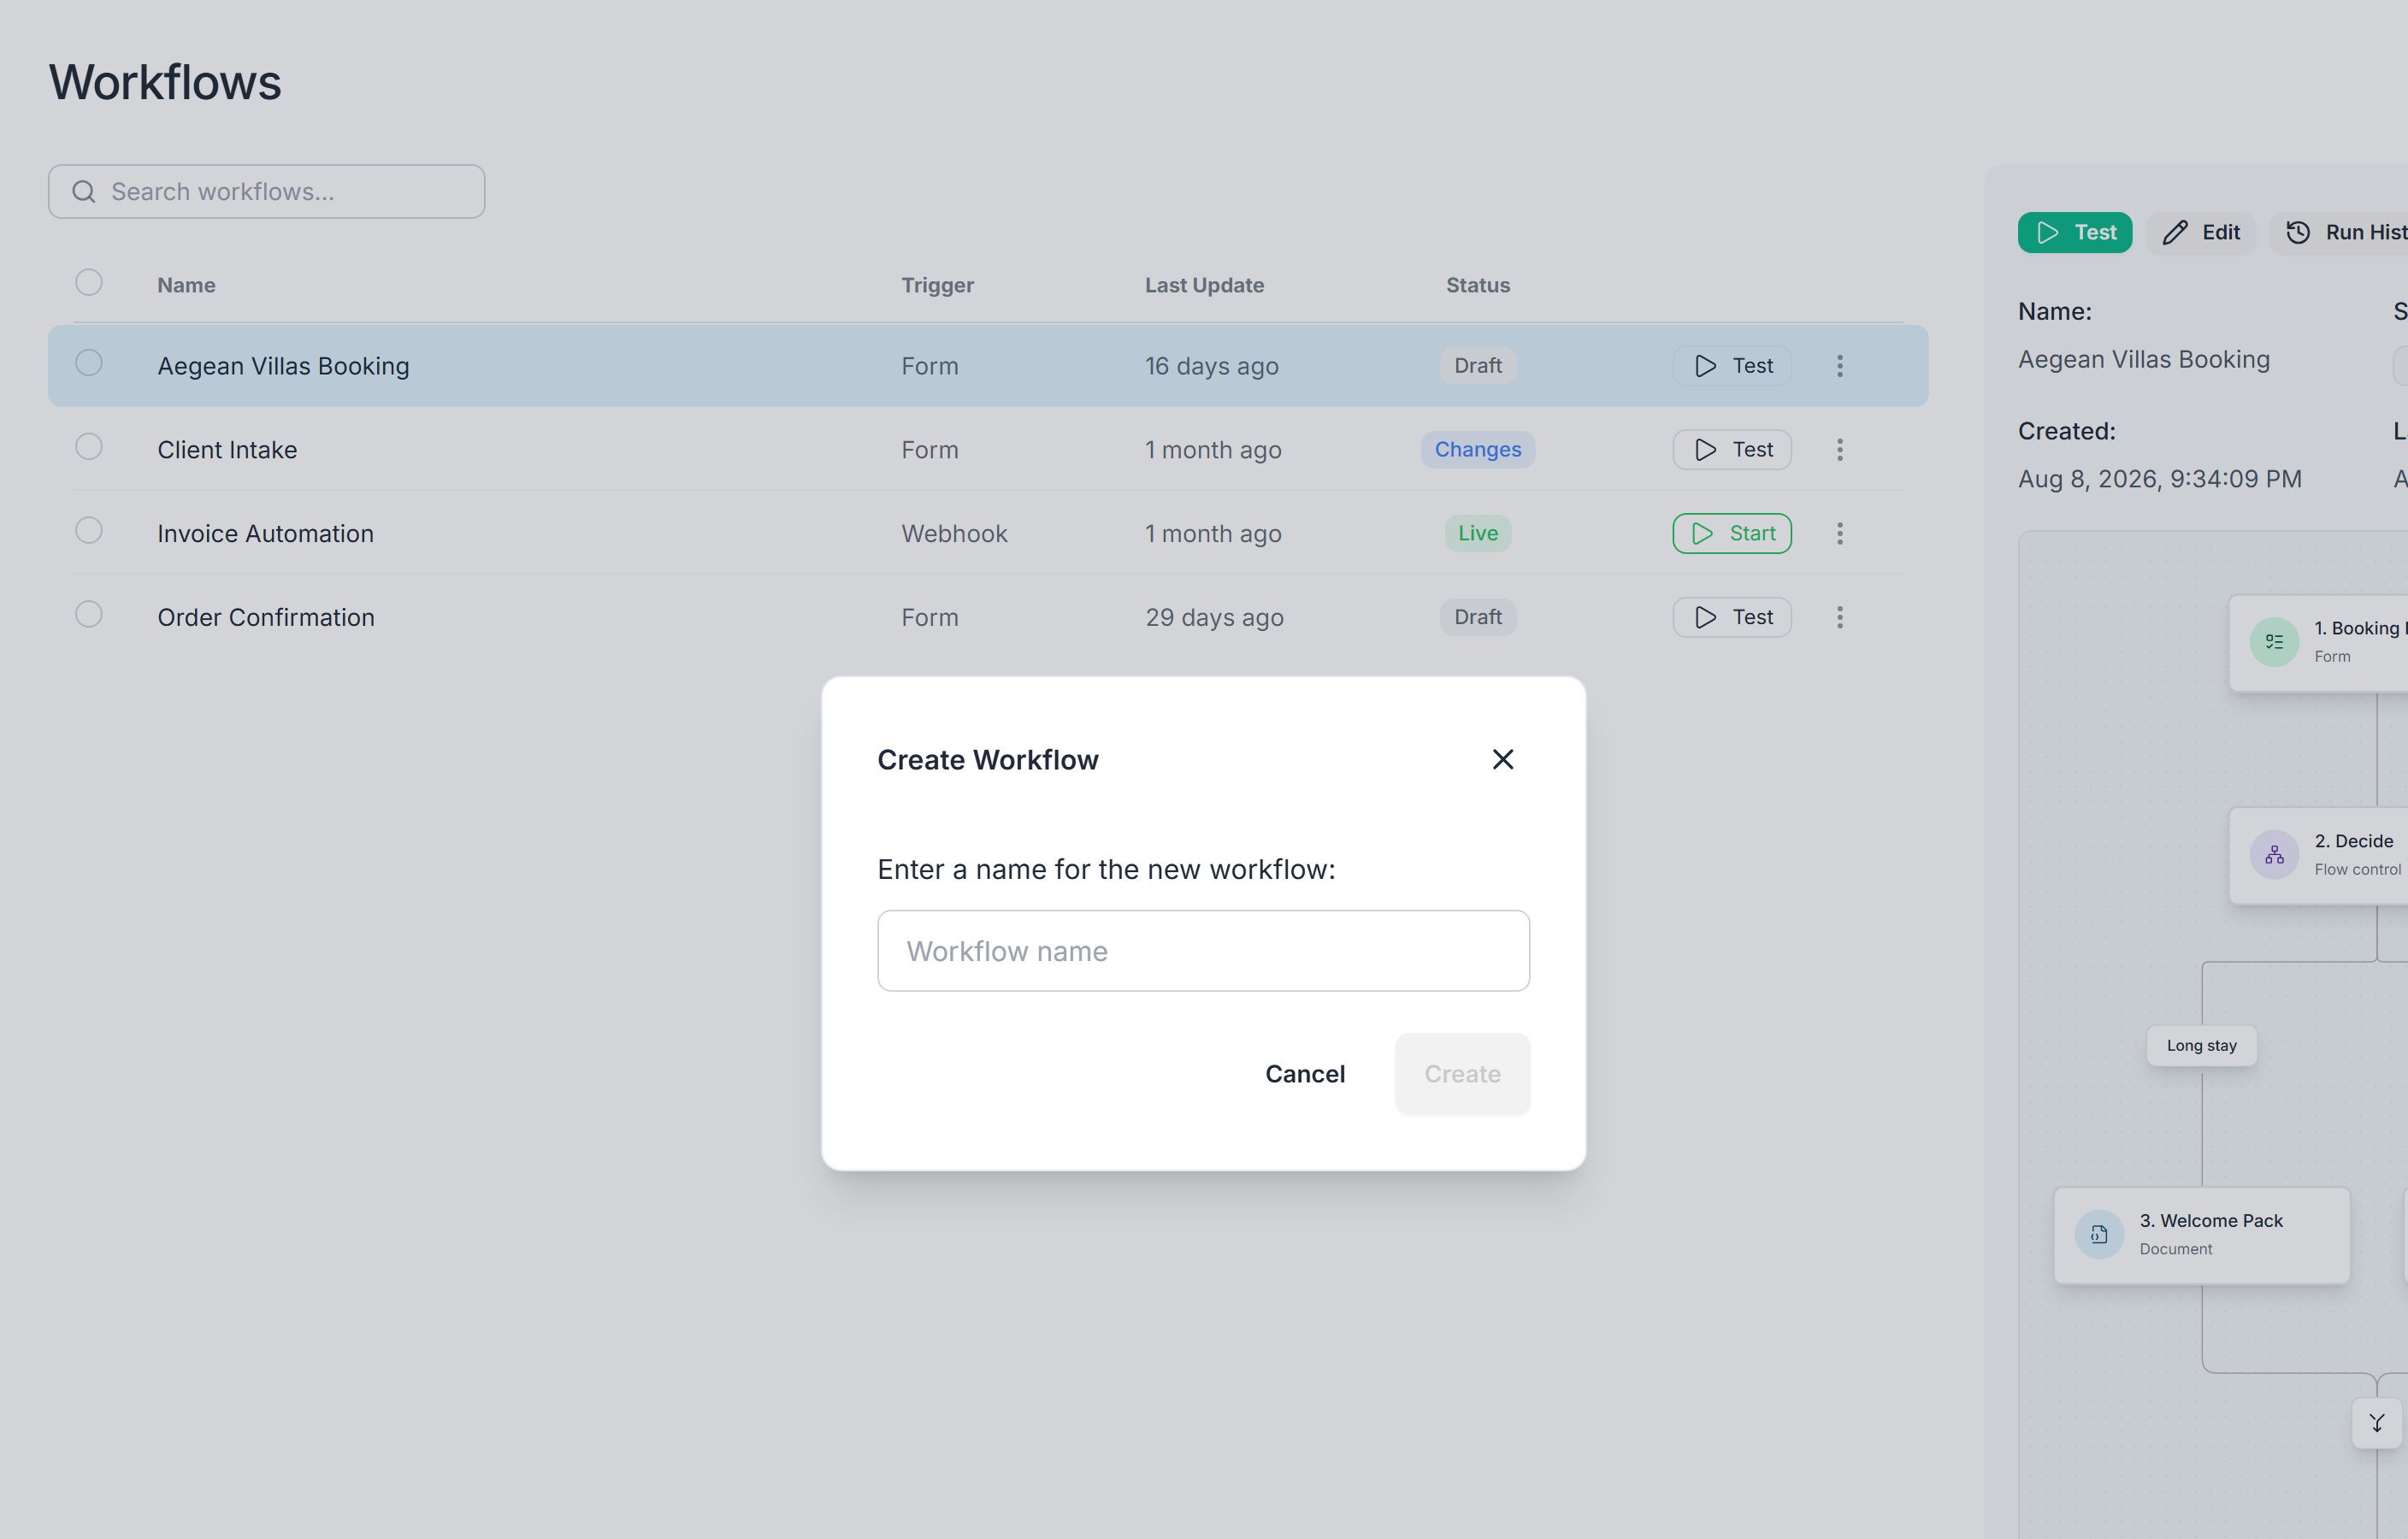The width and height of the screenshot is (2408, 1539).
Task: Click the Draft badge on Order Confirmation row
Action: (1477, 617)
